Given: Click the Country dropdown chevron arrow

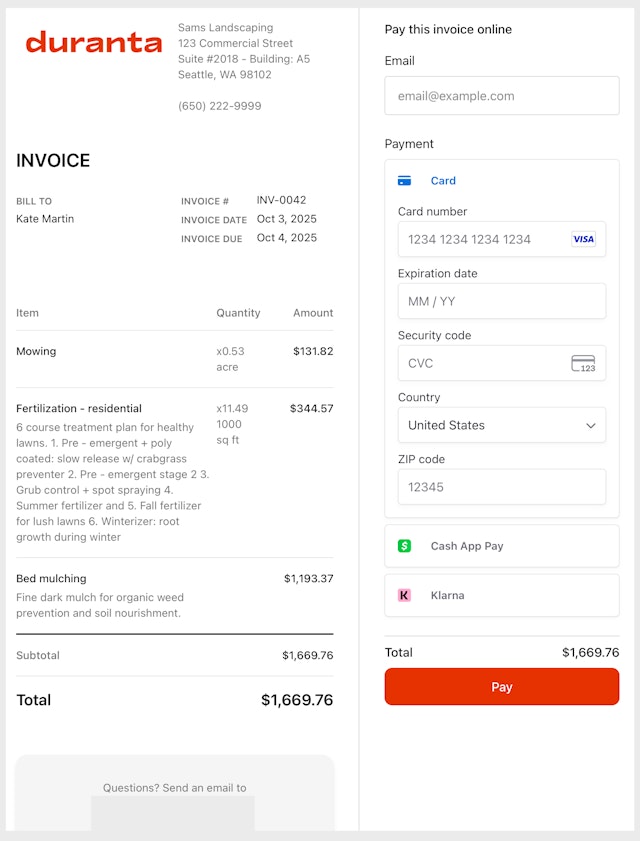Looking at the screenshot, I should 590,425.
